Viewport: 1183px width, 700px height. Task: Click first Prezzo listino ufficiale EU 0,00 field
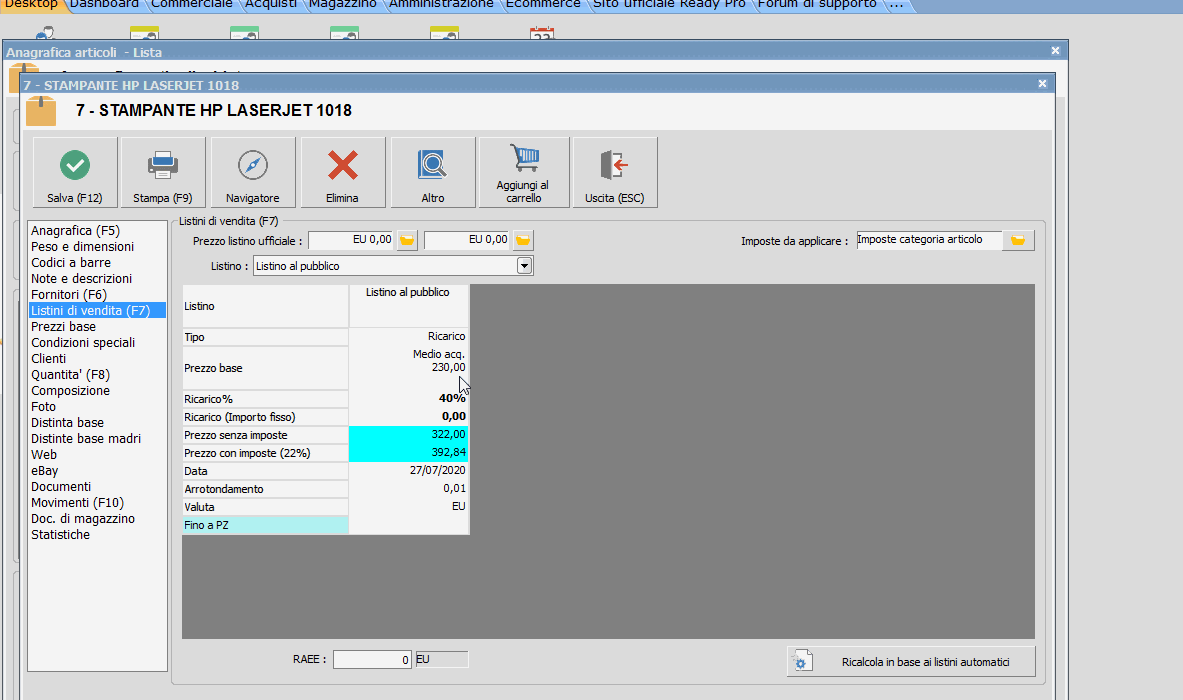[352, 240]
